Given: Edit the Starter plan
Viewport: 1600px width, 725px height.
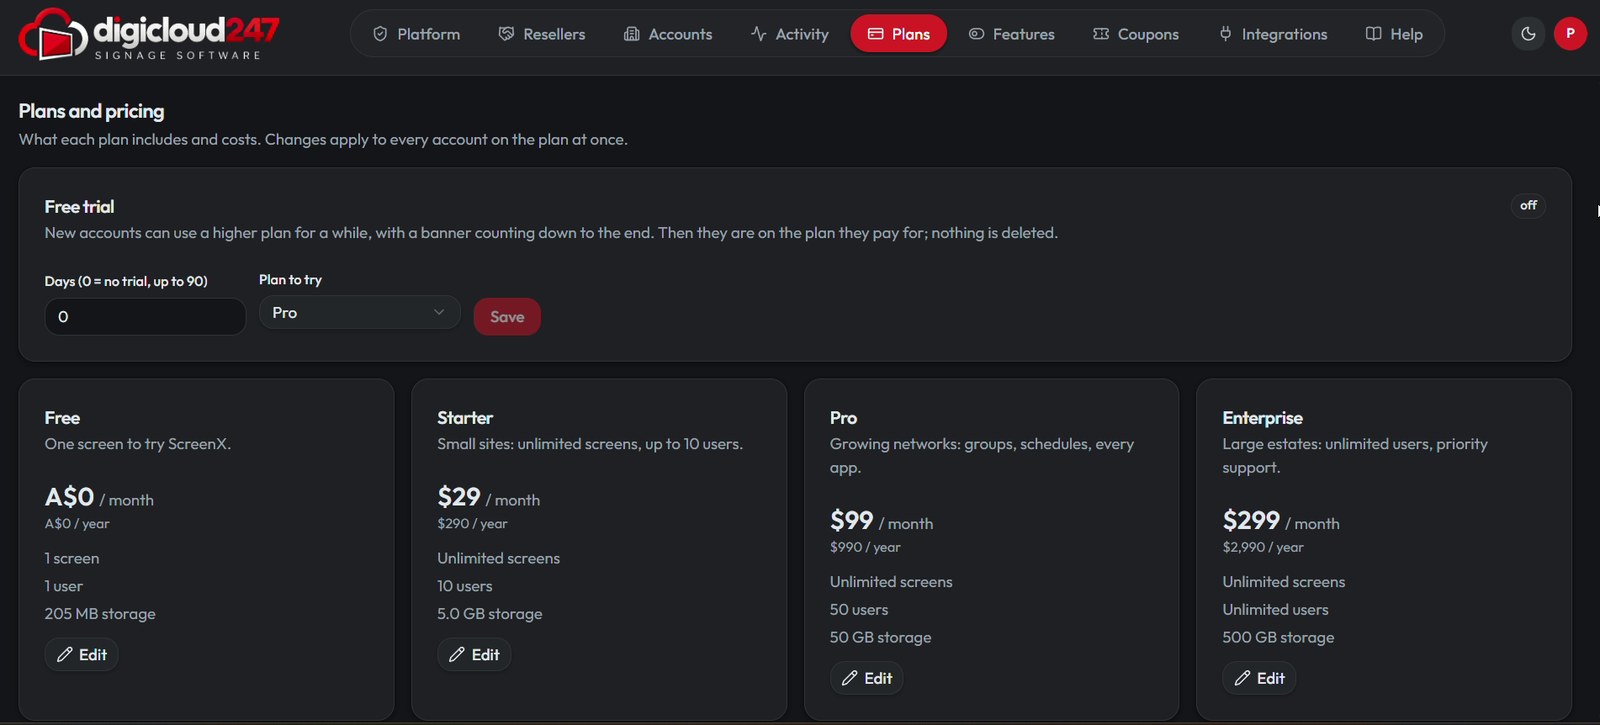Looking at the screenshot, I should pos(474,655).
